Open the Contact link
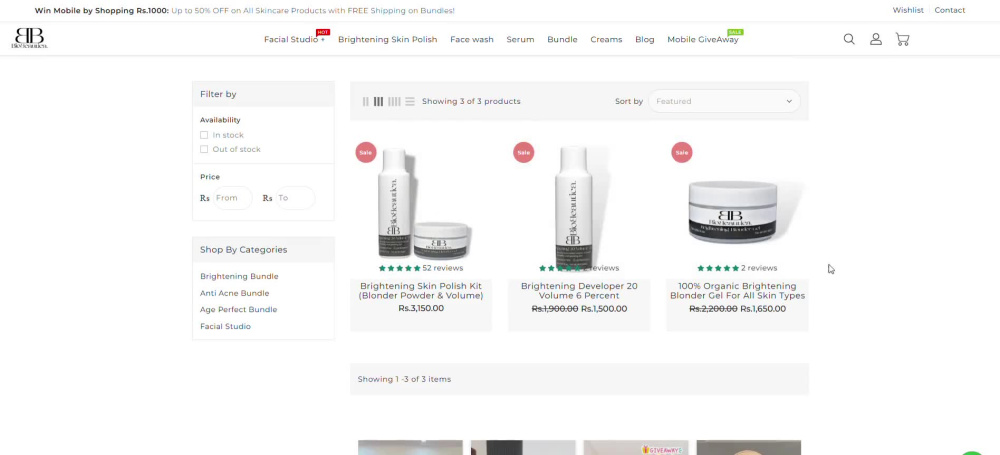1000x455 pixels. pyautogui.click(x=950, y=10)
